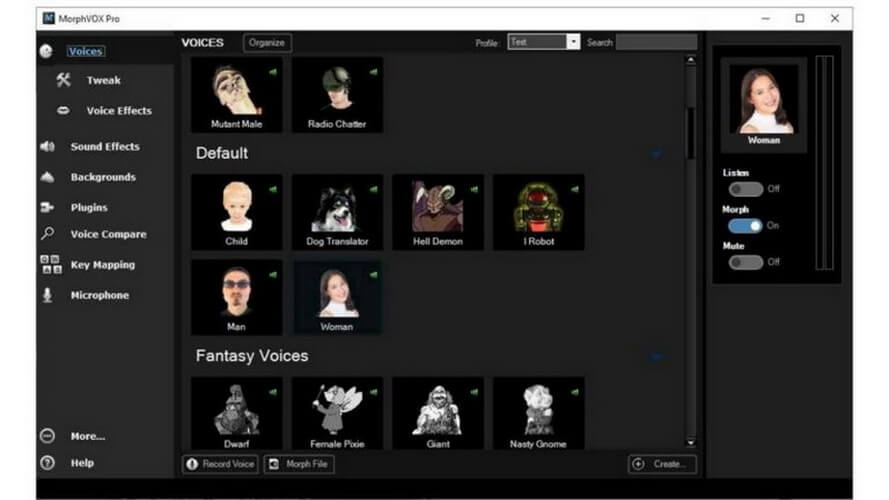Open Key Mapping section
Image resolution: width=889 pixels, height=500 pixels.
coord(103,265)
